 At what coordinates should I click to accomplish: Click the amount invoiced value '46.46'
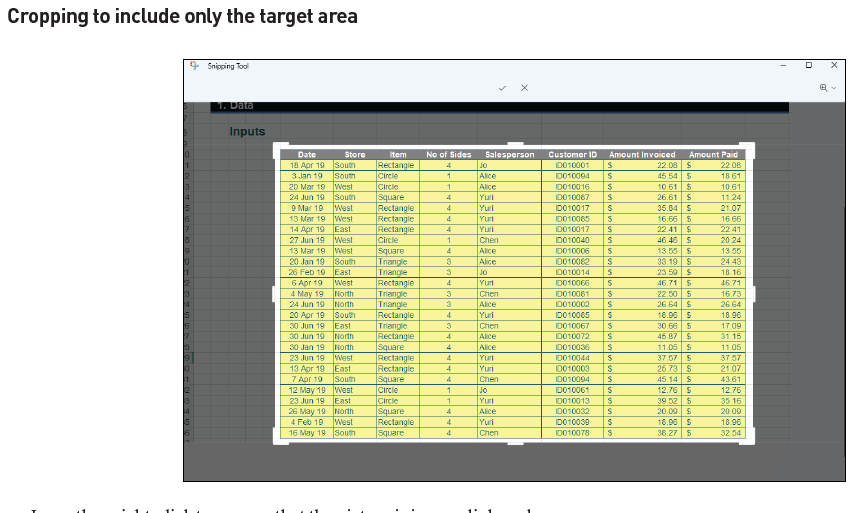point(667,240)
